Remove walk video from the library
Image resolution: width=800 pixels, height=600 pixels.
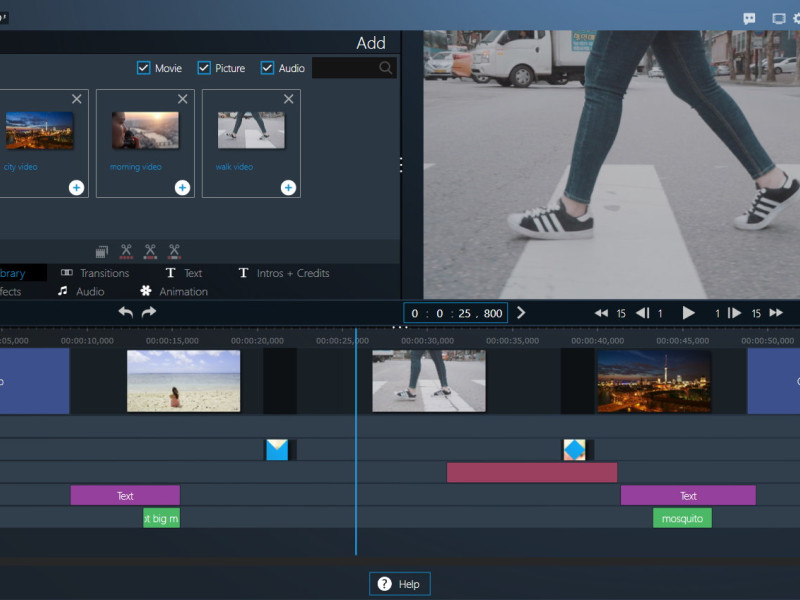point(288,99)
